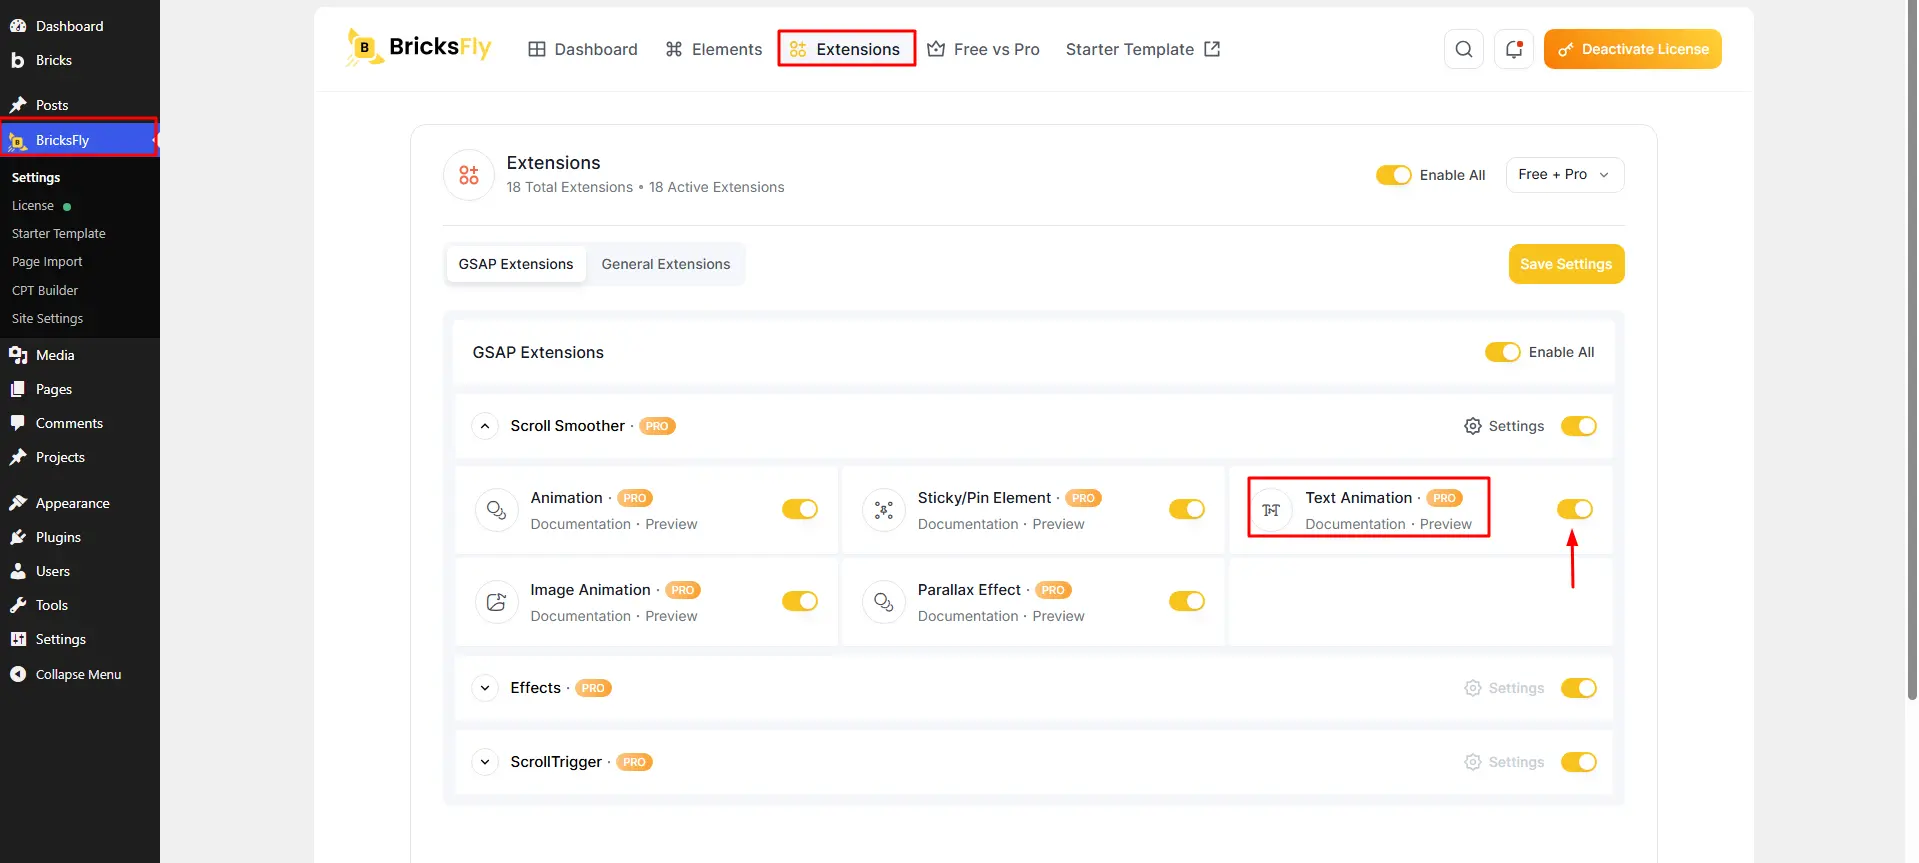This screenshot has width=1919, height=863.
Task: Open the notifications bell icon
Action: tap(1513, 49)
